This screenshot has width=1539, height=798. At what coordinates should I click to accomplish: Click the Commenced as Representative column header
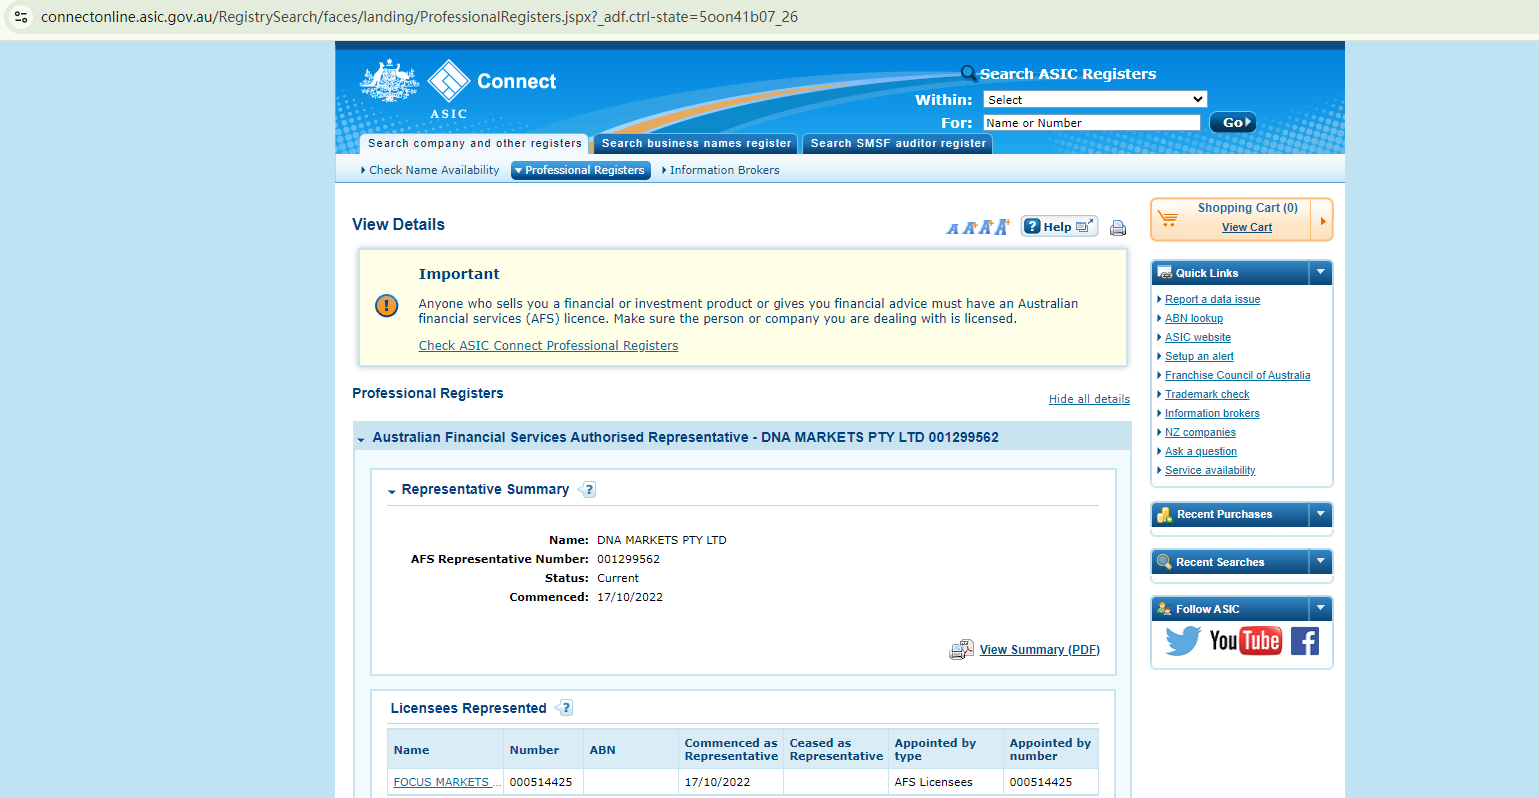tap(731, 750)
